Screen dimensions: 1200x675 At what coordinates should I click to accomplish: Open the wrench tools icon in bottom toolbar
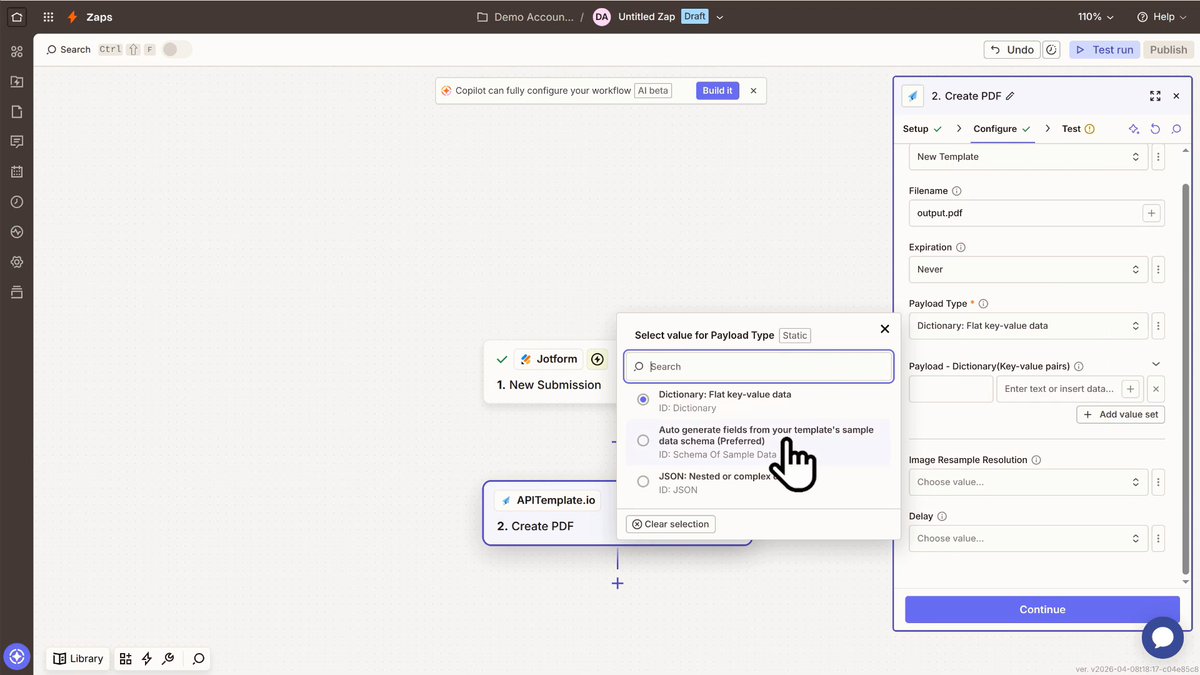pos(168,658)
